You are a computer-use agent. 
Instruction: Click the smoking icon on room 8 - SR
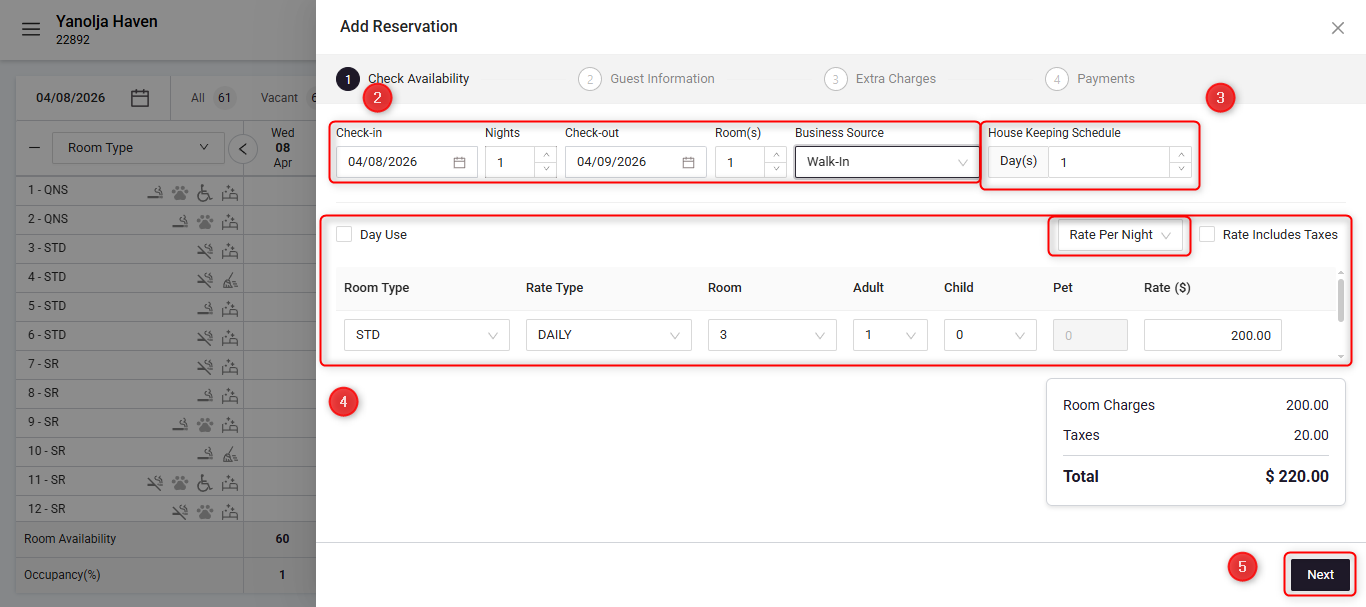tap(204, 395)
